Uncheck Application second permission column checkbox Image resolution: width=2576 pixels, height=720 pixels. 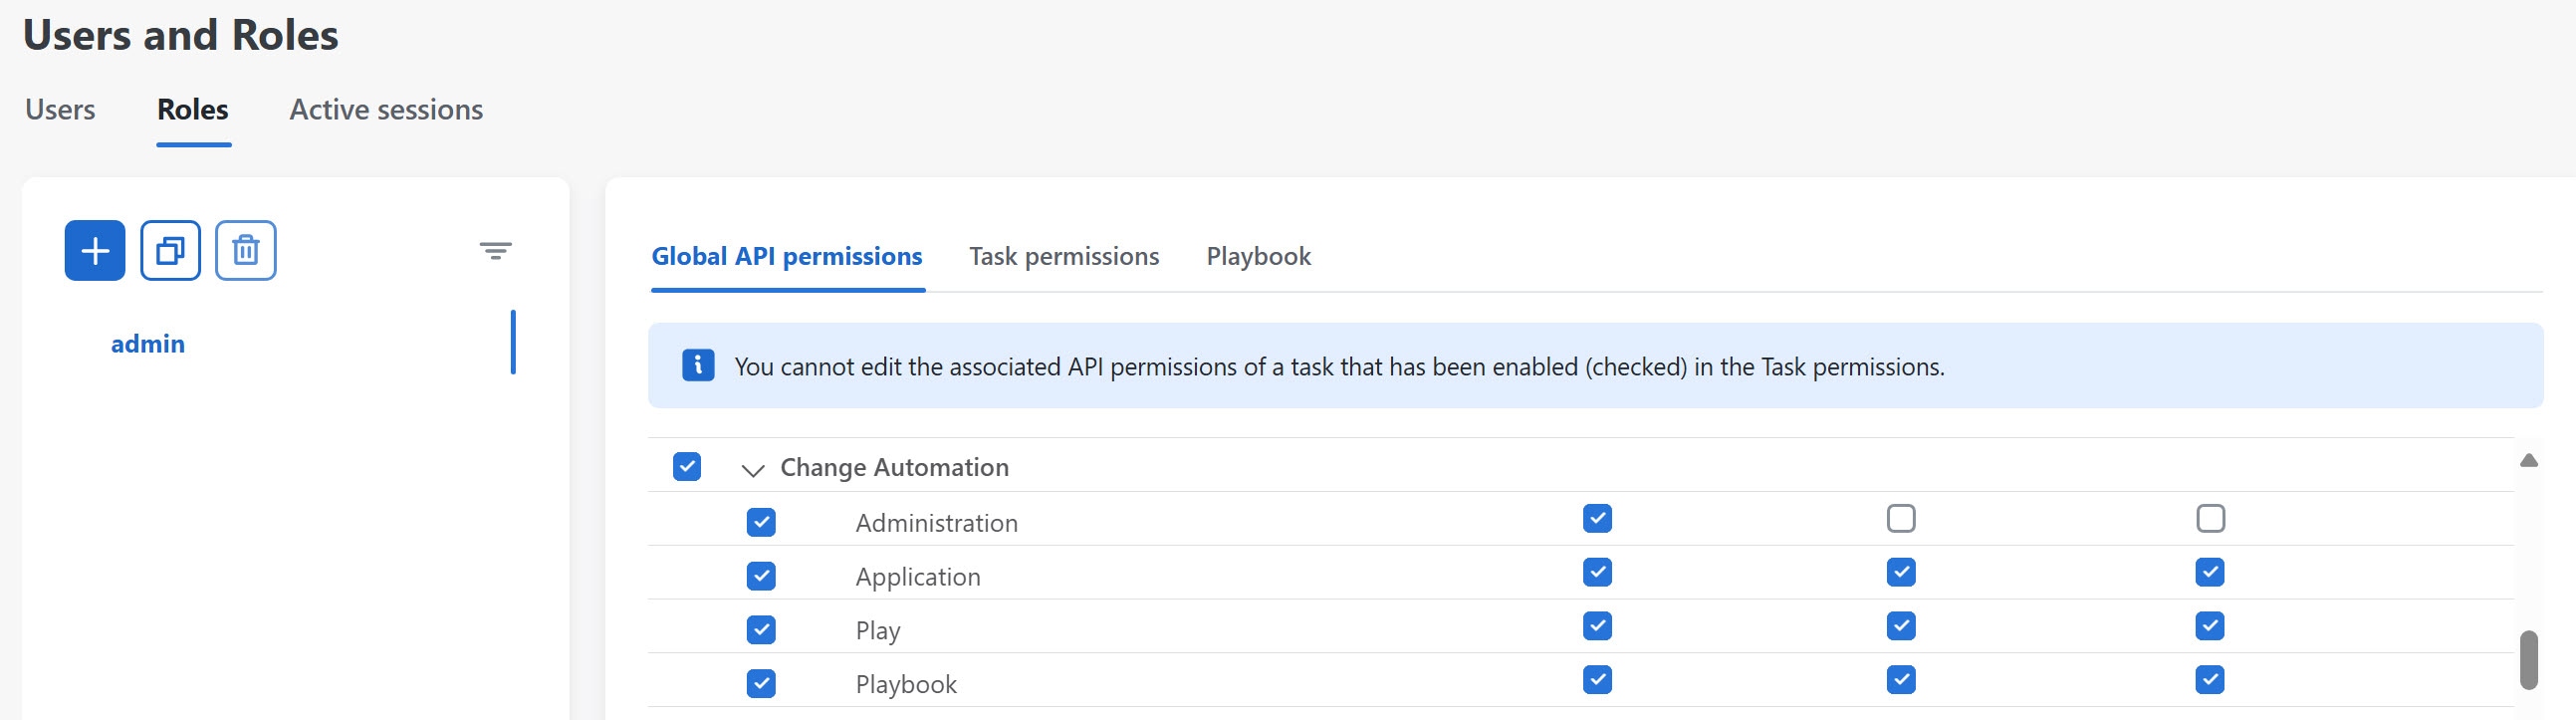click(1901, 572)
